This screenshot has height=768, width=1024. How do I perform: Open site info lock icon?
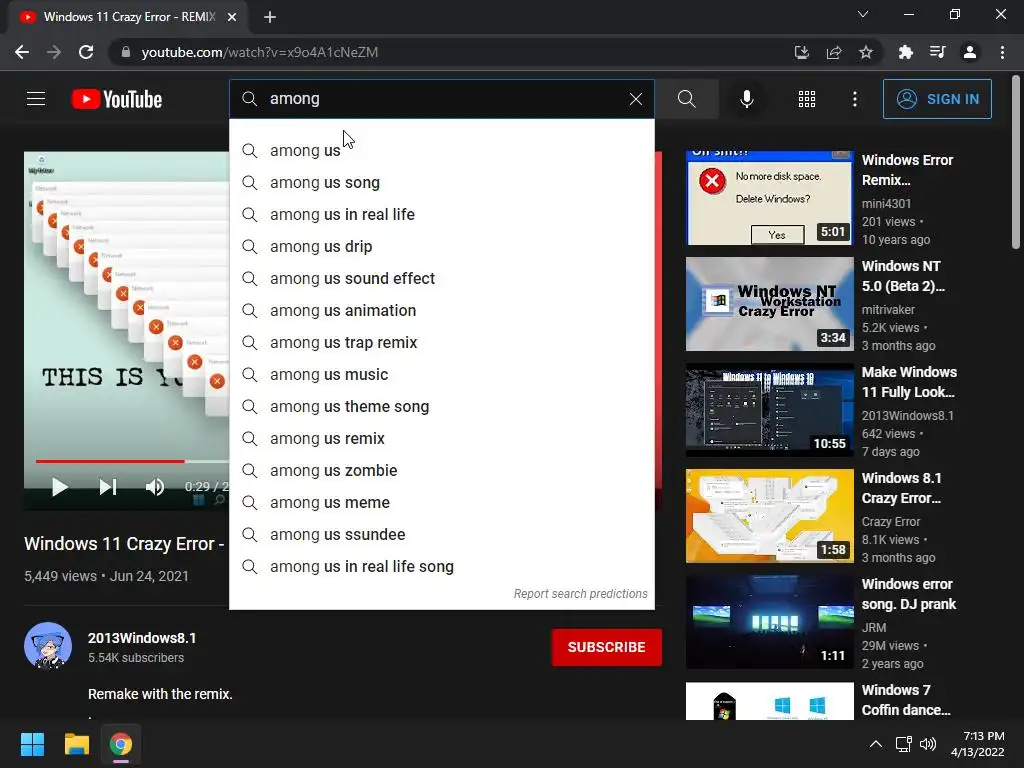point(125,52)
